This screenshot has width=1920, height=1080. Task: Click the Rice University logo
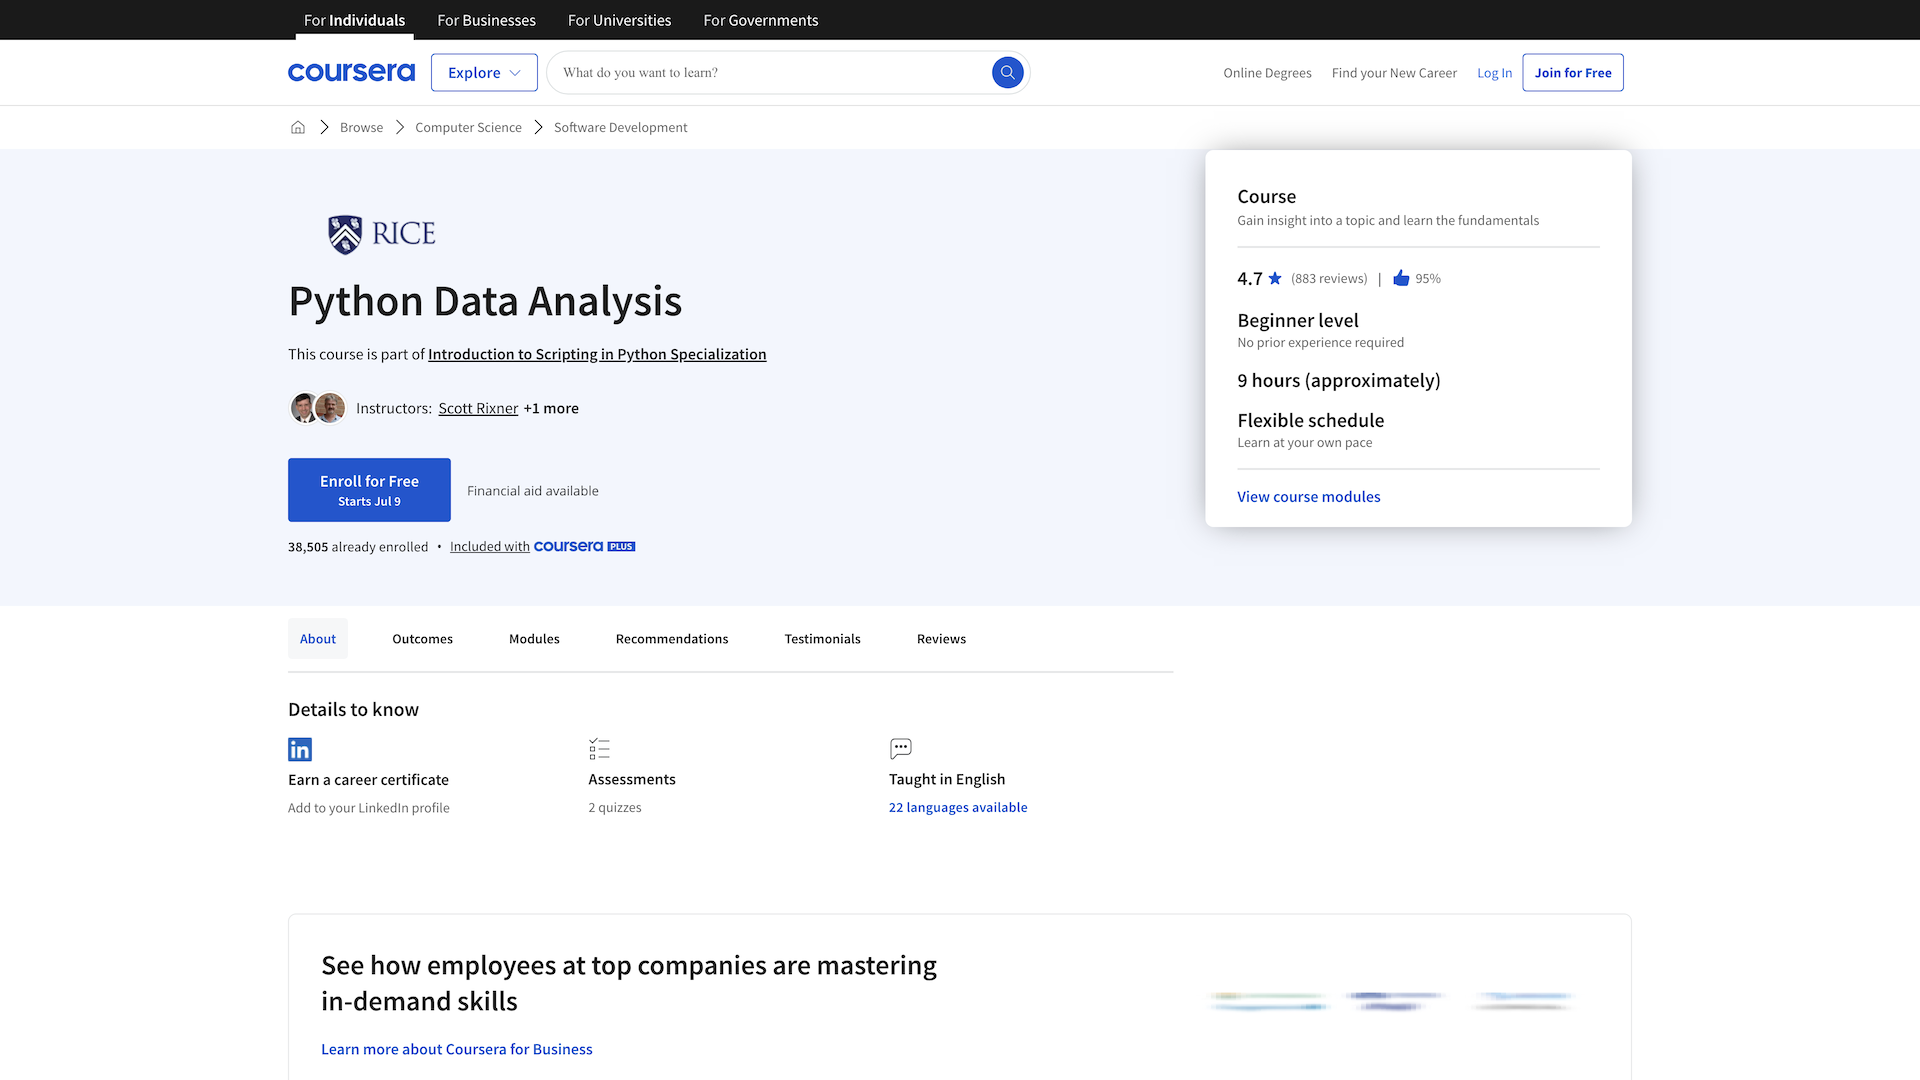[382, 234]
